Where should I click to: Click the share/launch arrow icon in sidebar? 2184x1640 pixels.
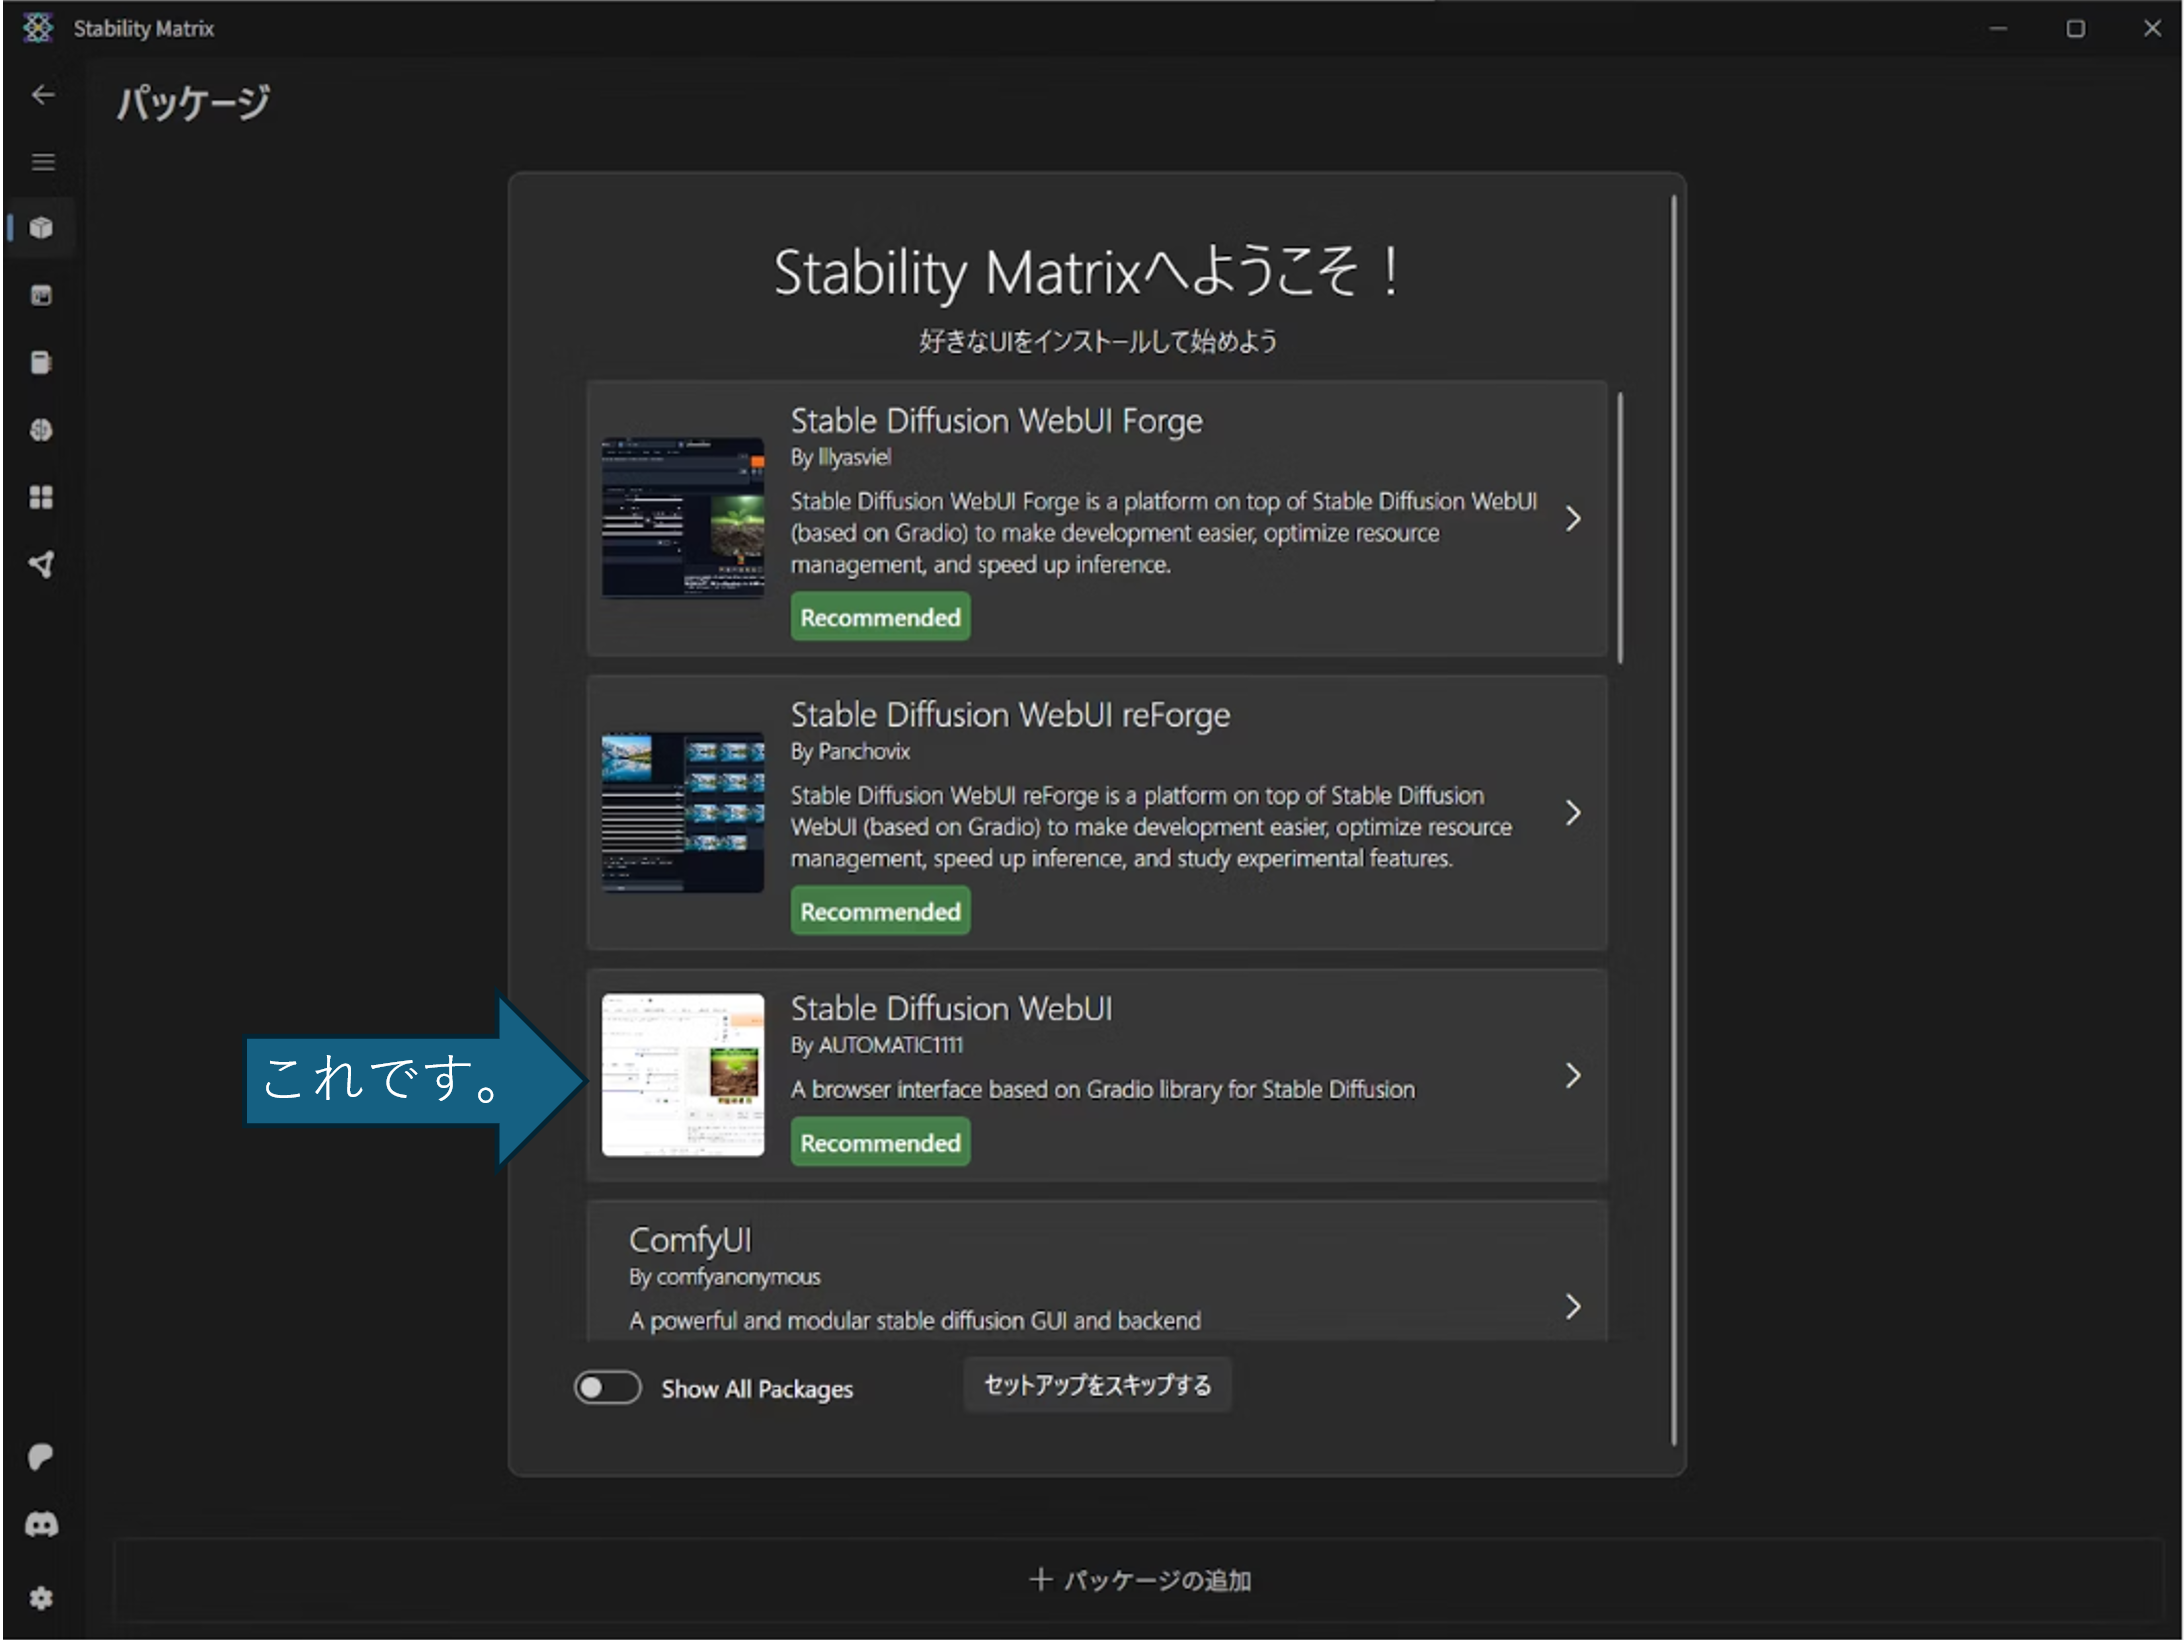coord(42,563)
